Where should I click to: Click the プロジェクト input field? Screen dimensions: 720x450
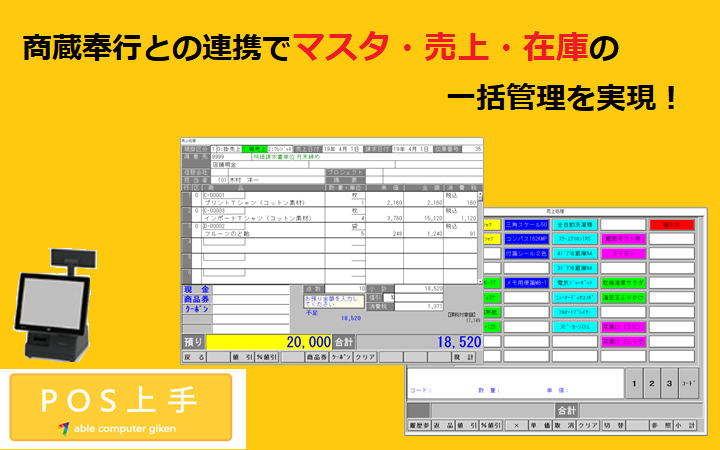374,172
